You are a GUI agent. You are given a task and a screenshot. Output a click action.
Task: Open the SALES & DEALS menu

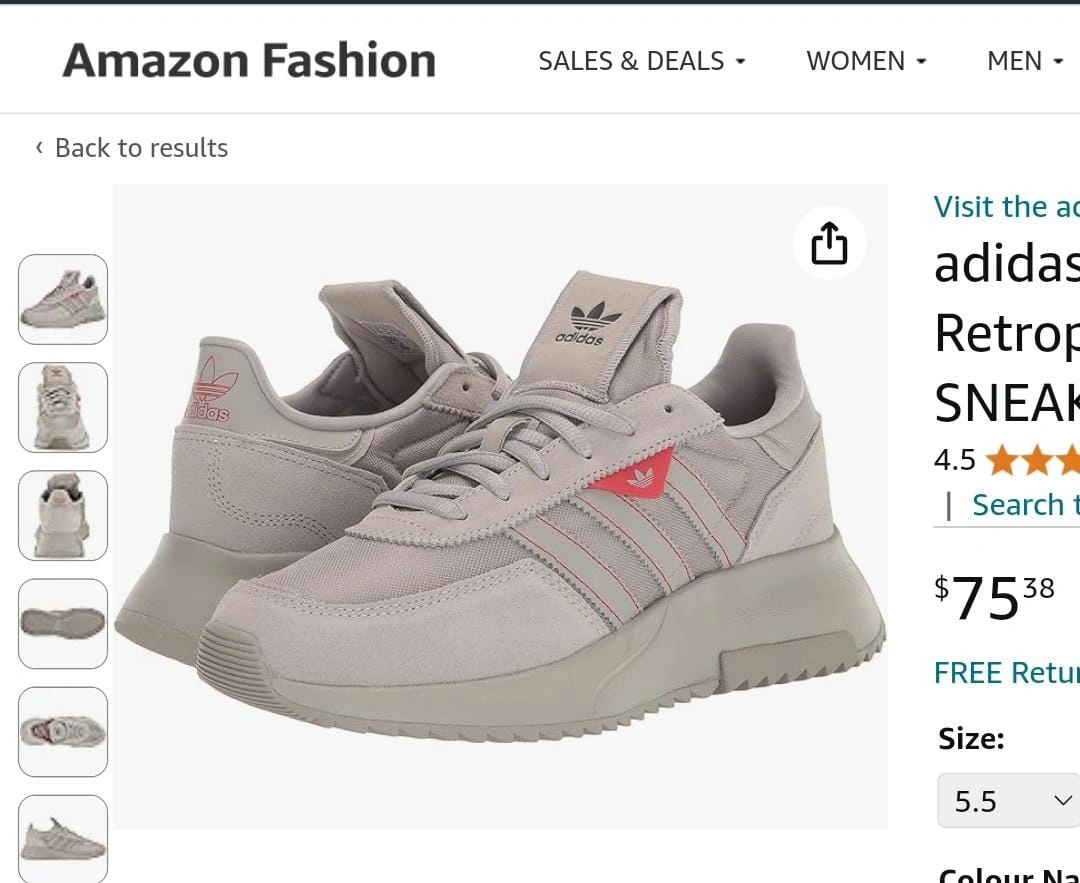pos(642,61)
